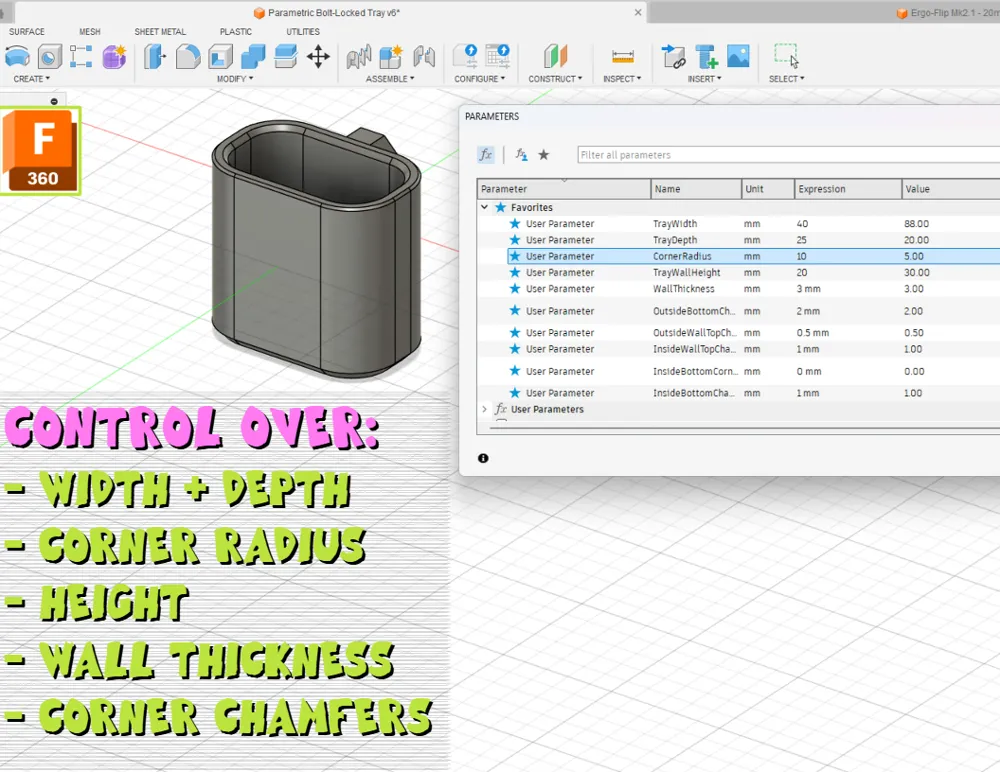Select the Fillet tool
The width and height of the screenshot is (1000, 772).
(188, 57)
